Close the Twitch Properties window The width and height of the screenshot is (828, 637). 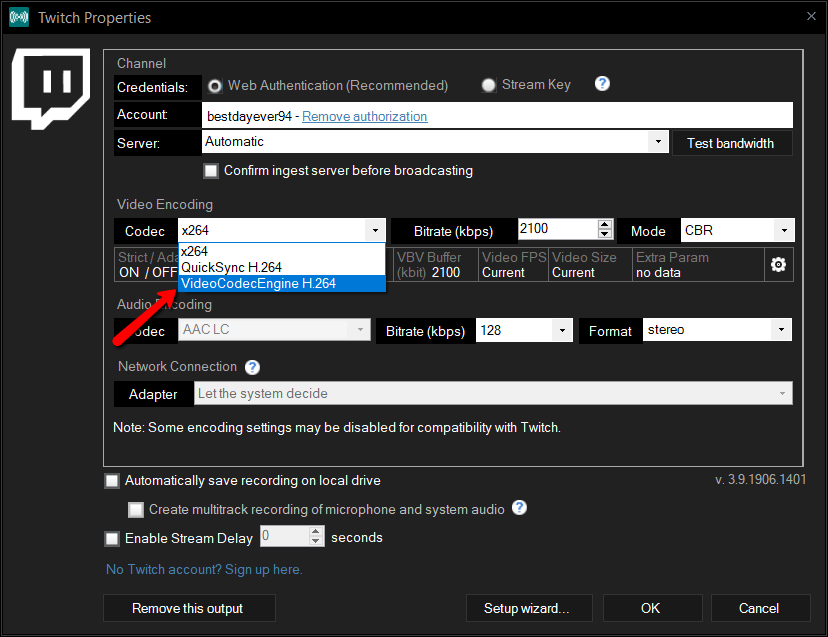tap(812, 16)
